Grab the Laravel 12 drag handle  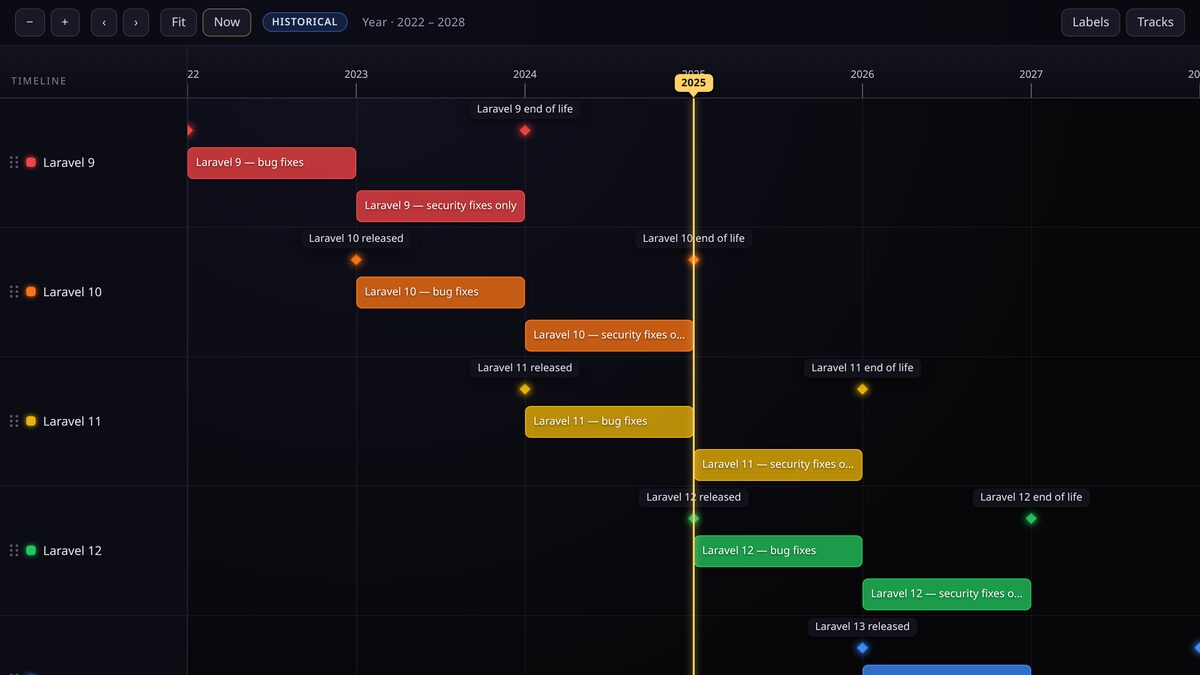click(14, 550)
